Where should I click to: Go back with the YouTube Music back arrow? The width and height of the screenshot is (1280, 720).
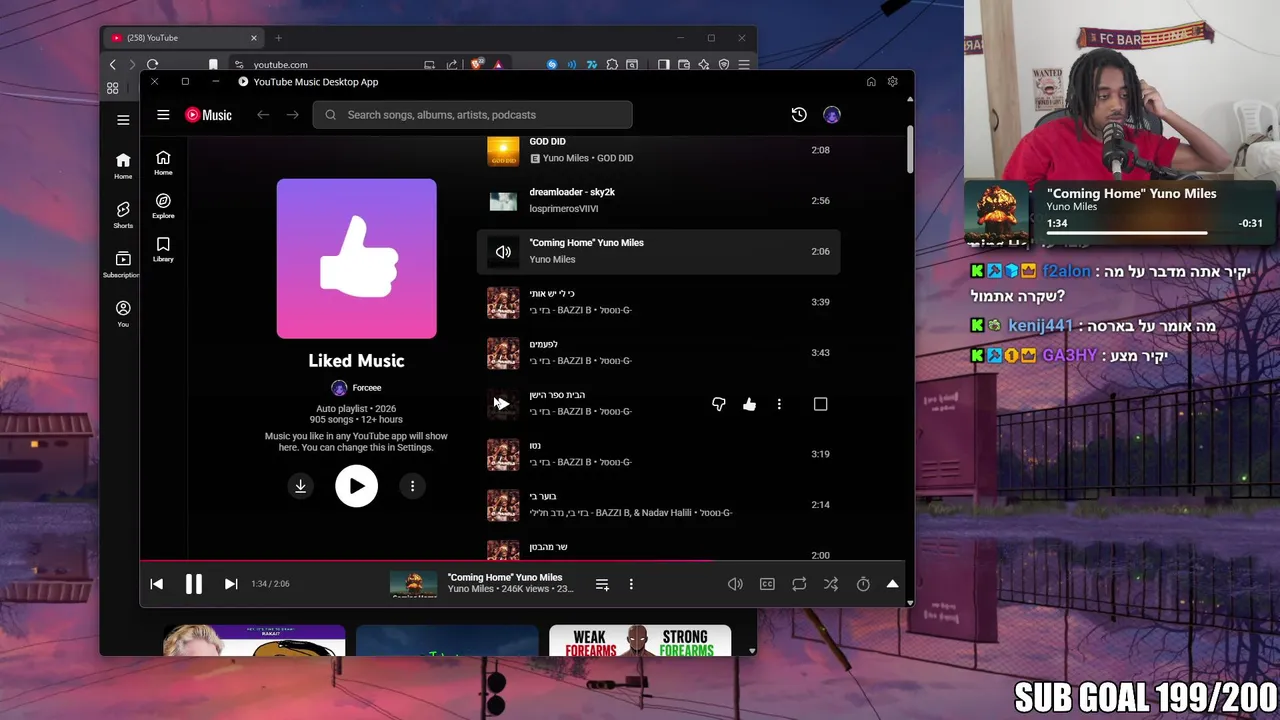(x=263, y=115)
